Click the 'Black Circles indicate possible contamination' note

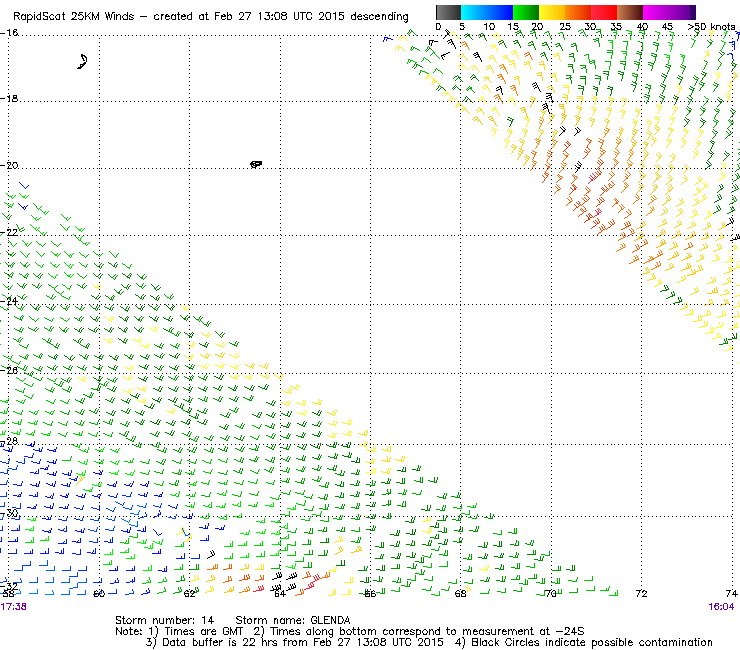click(584, 642)
